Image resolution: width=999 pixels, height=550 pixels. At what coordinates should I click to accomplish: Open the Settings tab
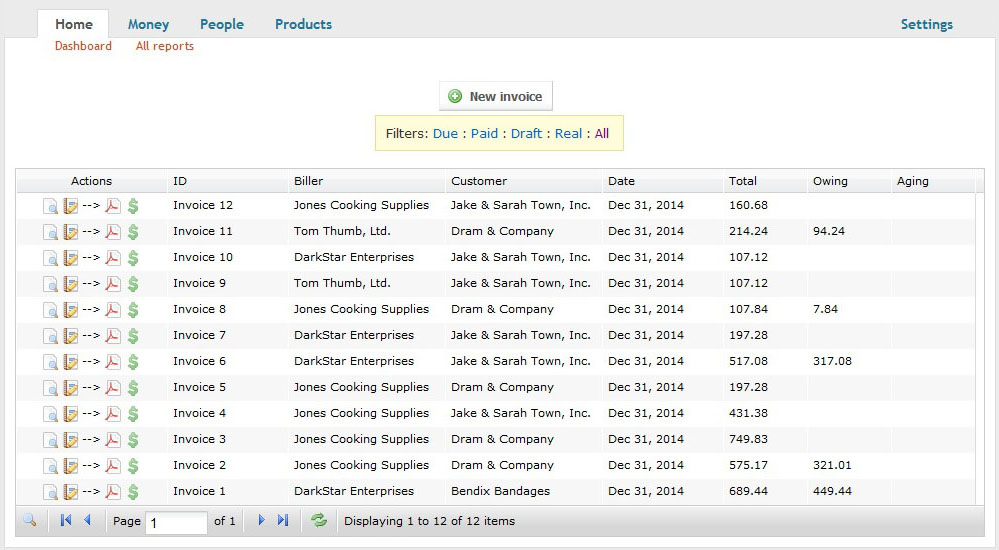[x=926, y=24]
